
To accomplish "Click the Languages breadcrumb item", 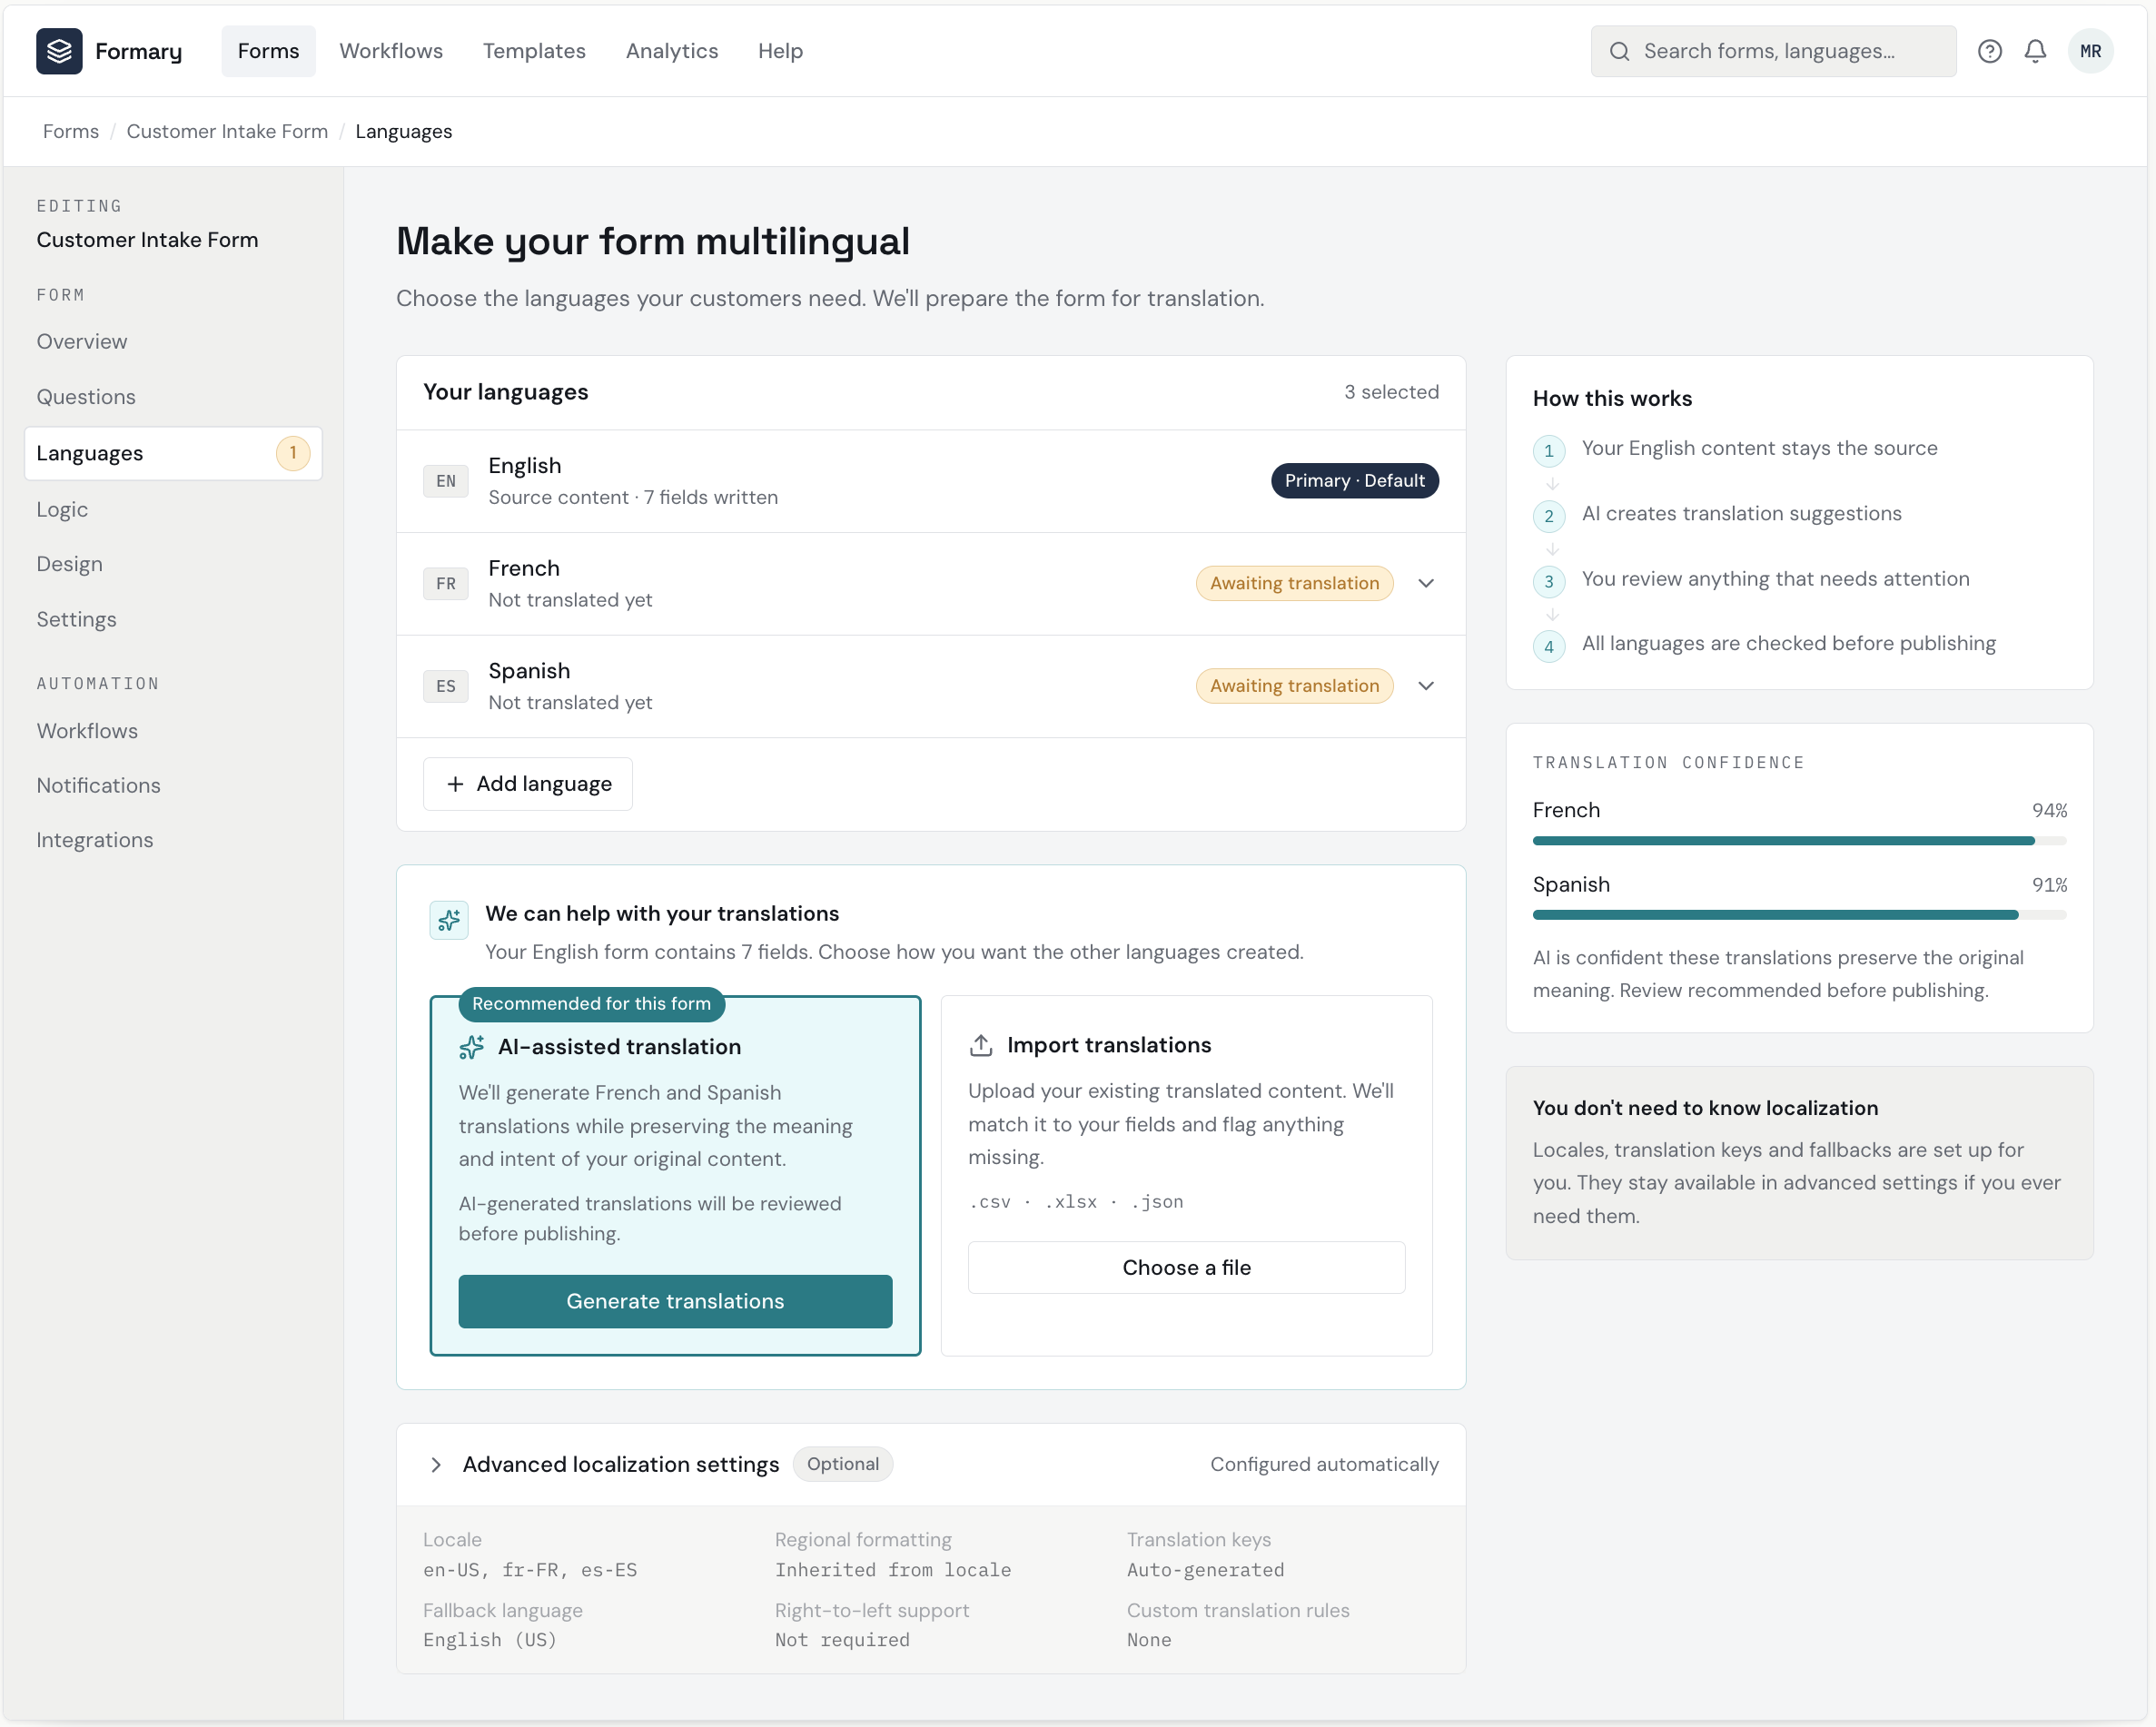I will point(403,132).
